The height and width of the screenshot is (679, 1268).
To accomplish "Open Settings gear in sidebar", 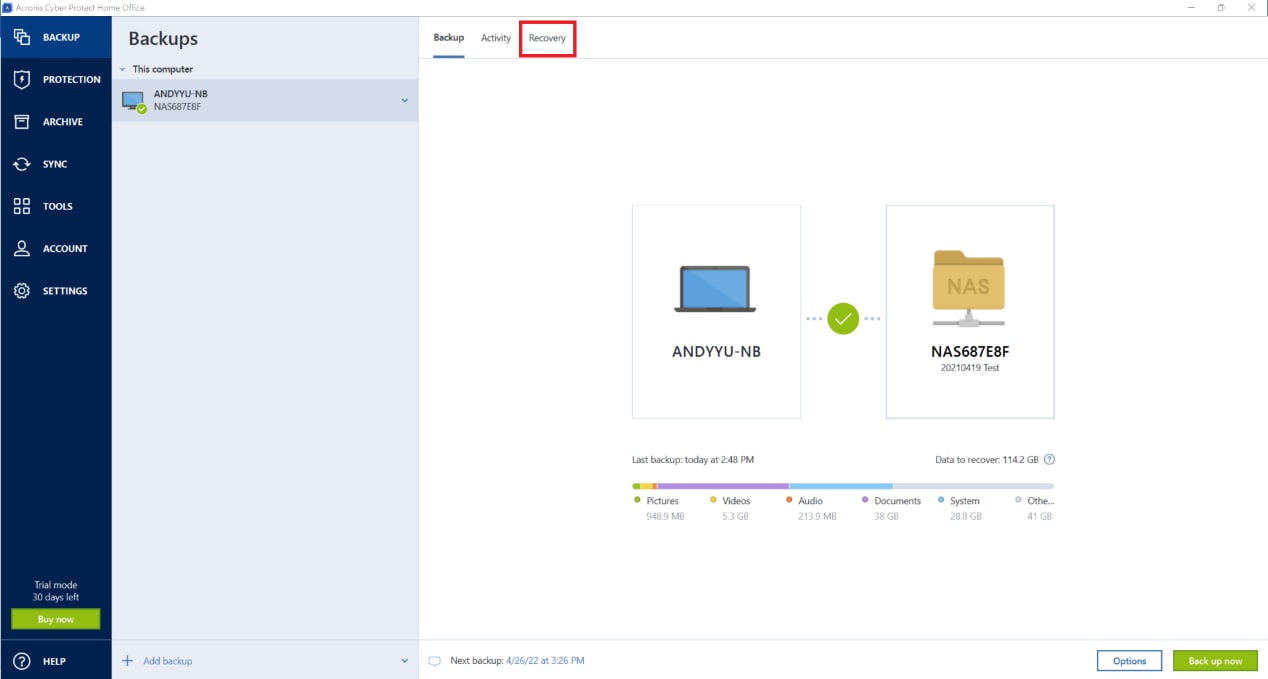I will coord(55,291).
